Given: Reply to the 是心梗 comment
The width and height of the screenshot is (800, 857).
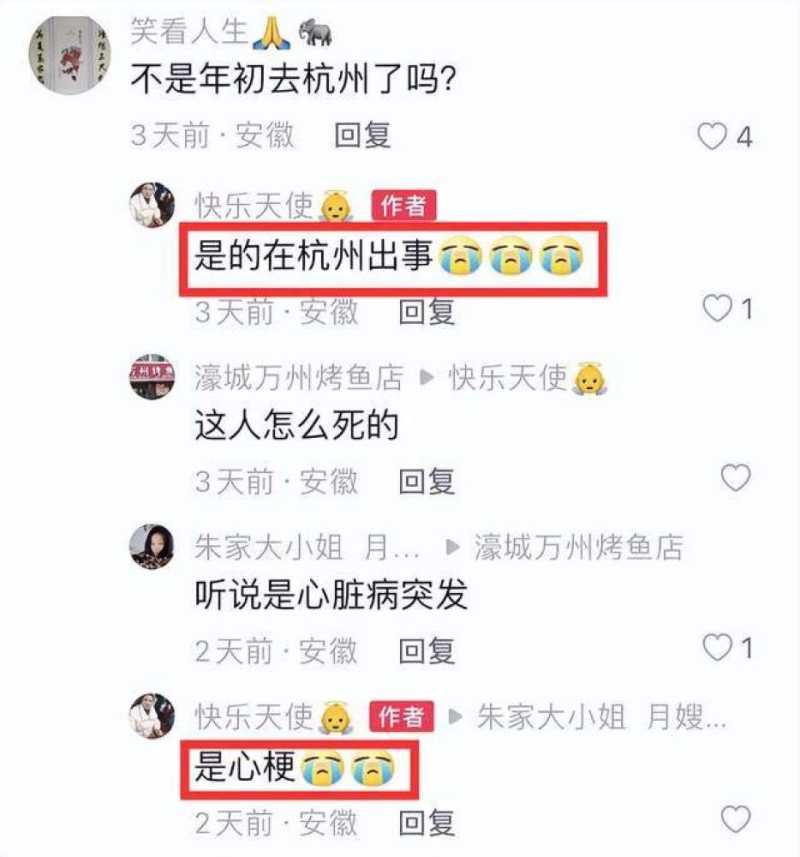Looking at the screenshot, I should (427, 823).
